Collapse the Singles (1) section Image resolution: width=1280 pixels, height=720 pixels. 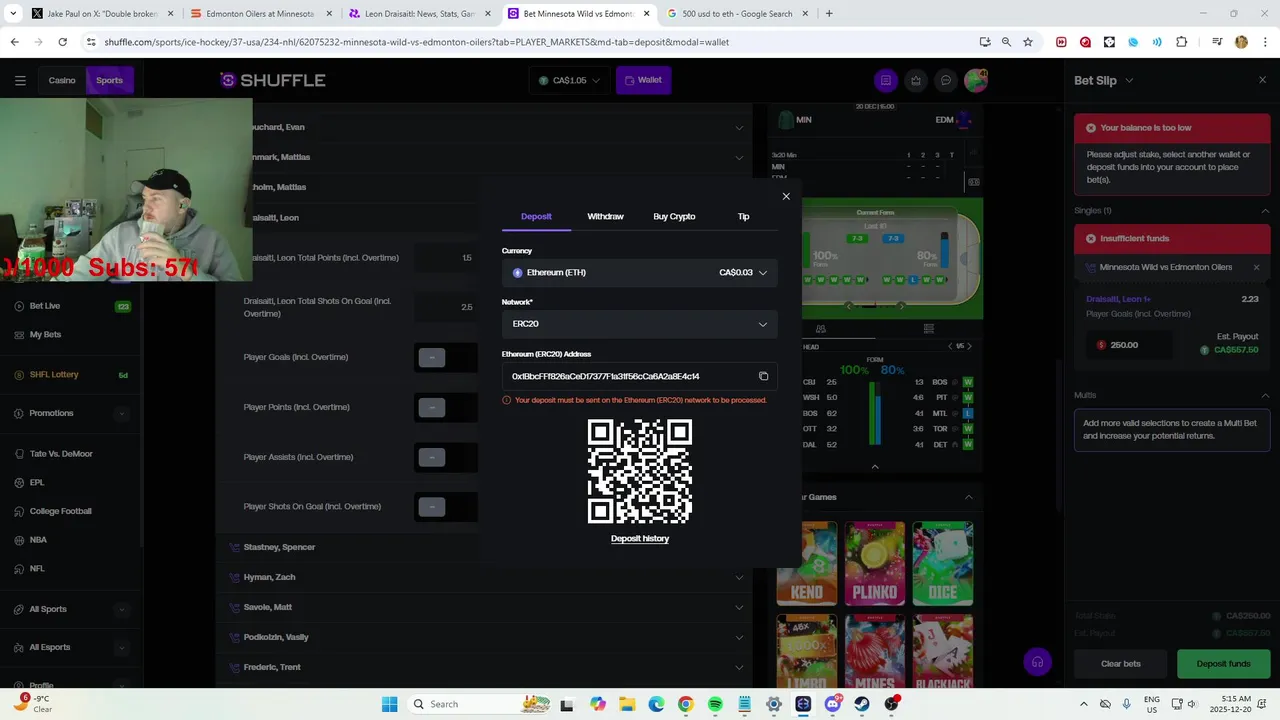point(1264,211)
